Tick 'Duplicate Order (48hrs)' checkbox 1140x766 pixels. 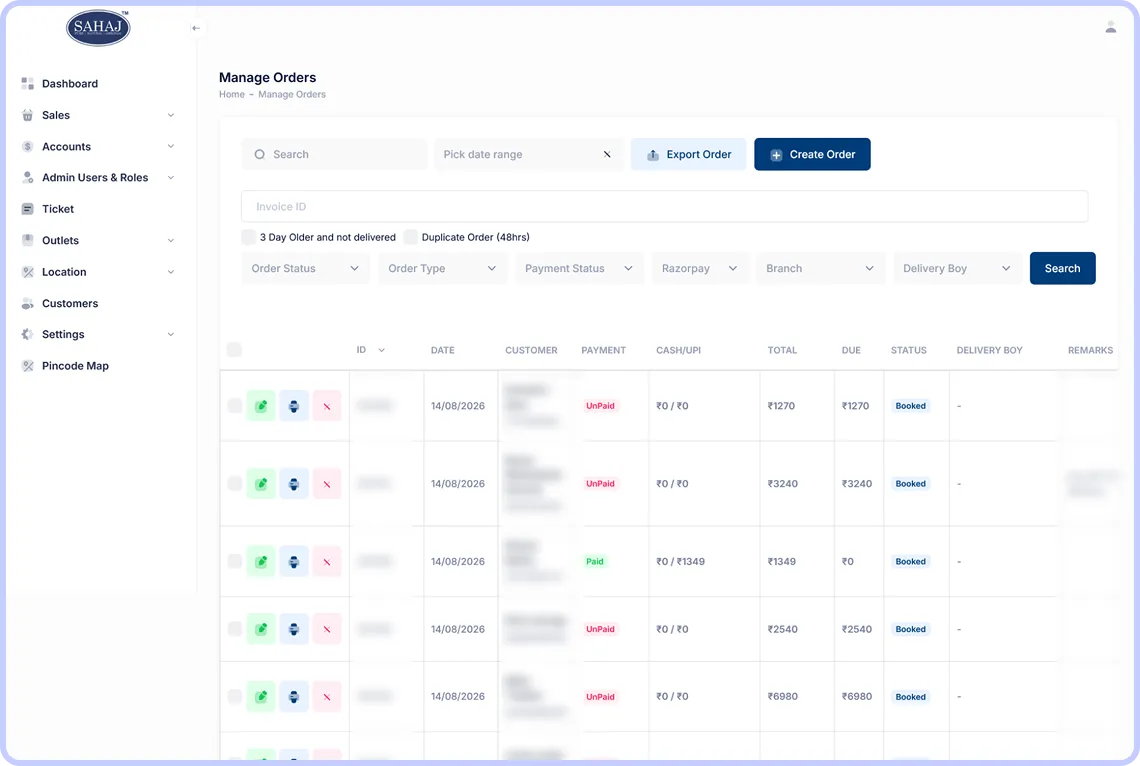point(411,237)
